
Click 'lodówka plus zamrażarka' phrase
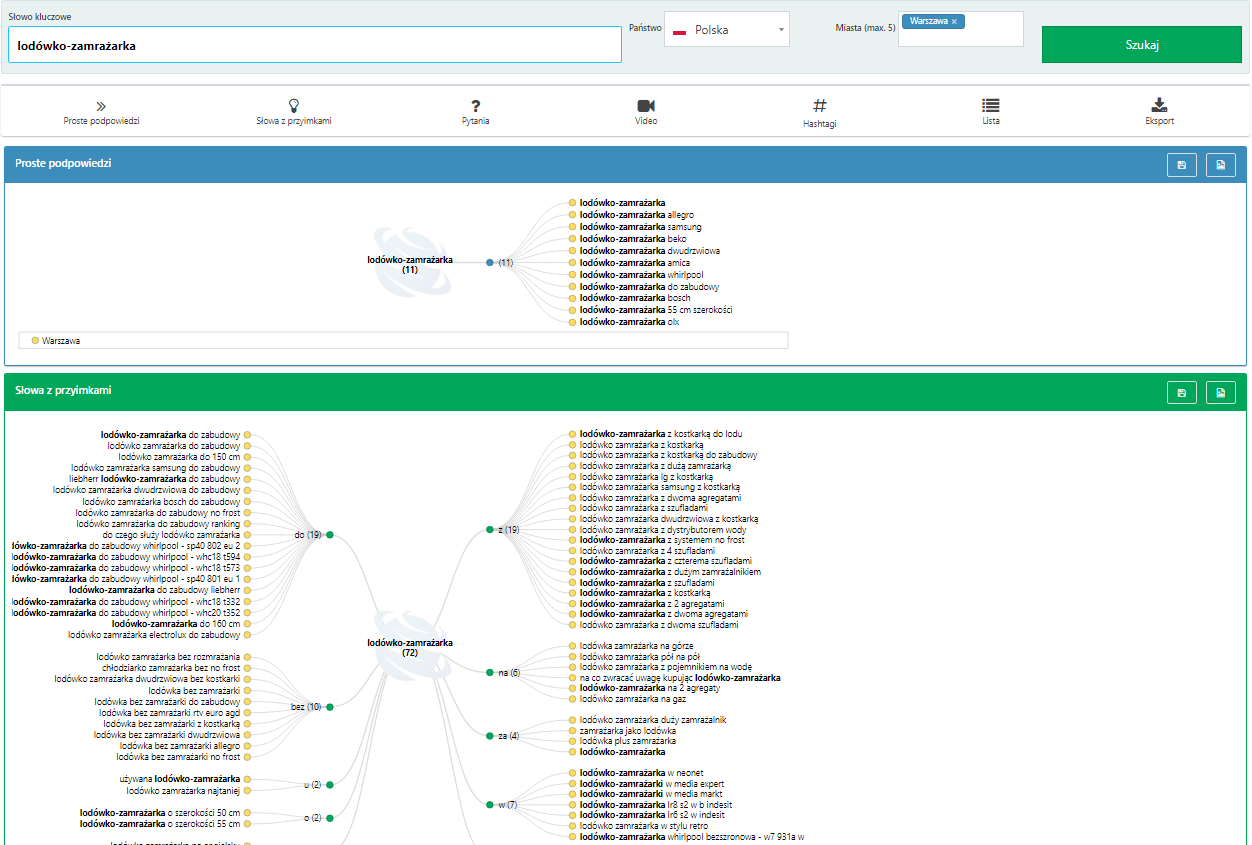[x=627, y=741]
